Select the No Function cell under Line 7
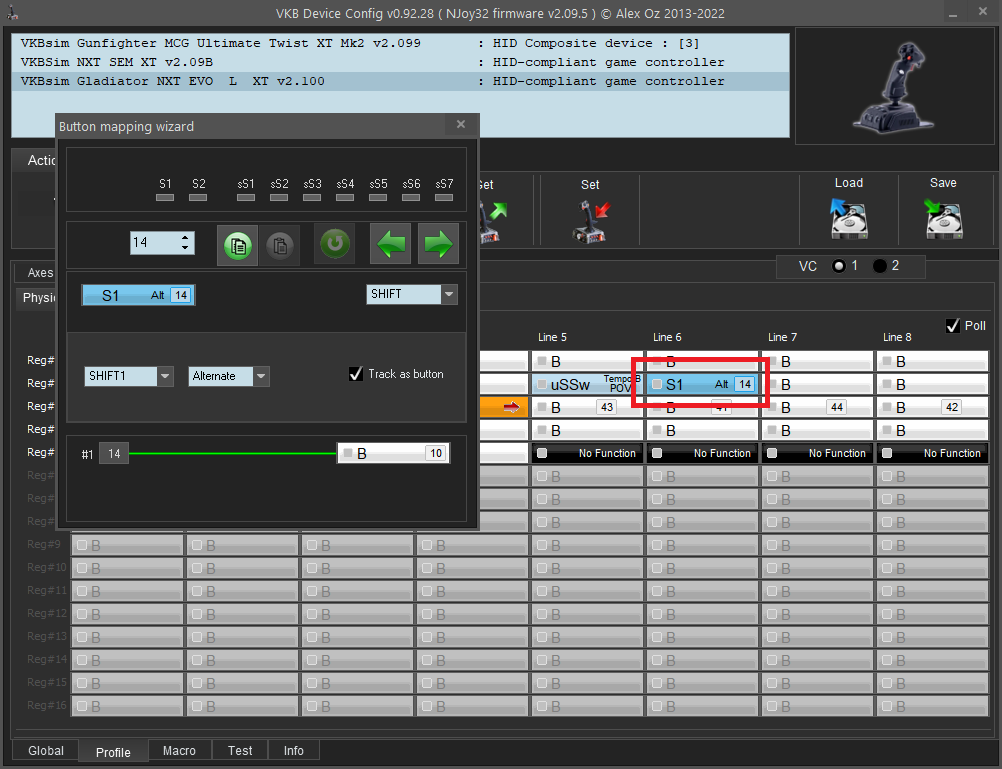The height and width of the screenshot is (769, 1002). click(817, 453)
